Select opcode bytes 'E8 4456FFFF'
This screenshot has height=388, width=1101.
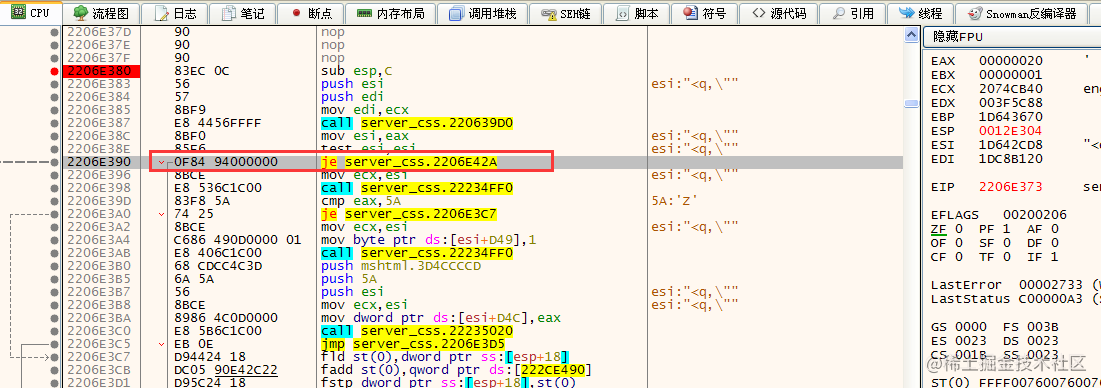(x=217, y=123)
